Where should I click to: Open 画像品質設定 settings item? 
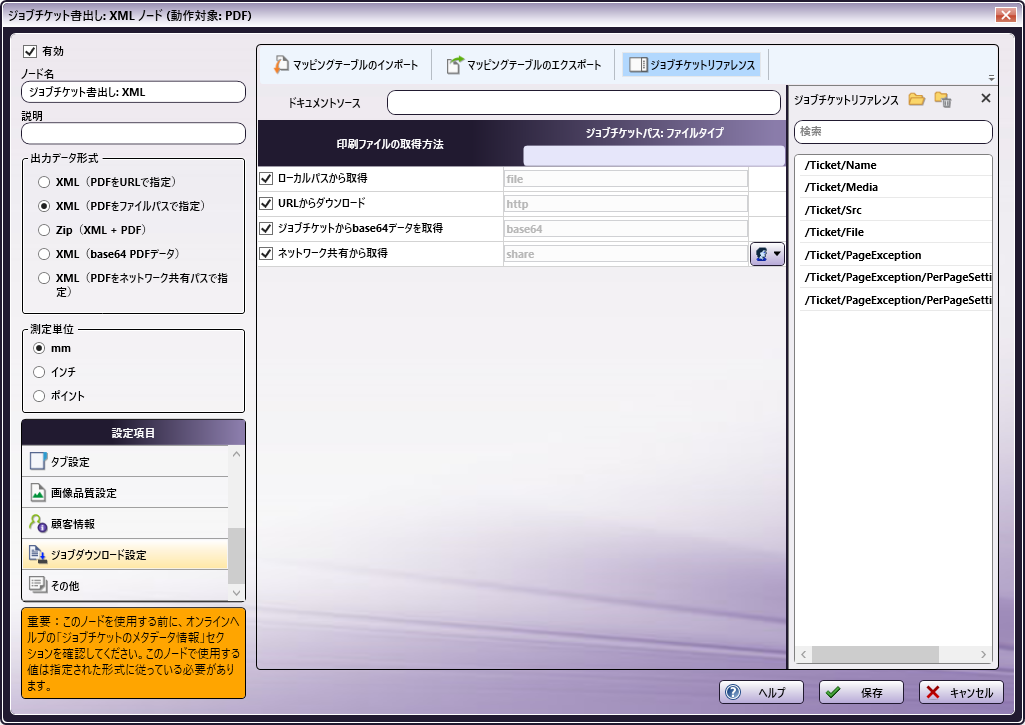tap(125, 492)
